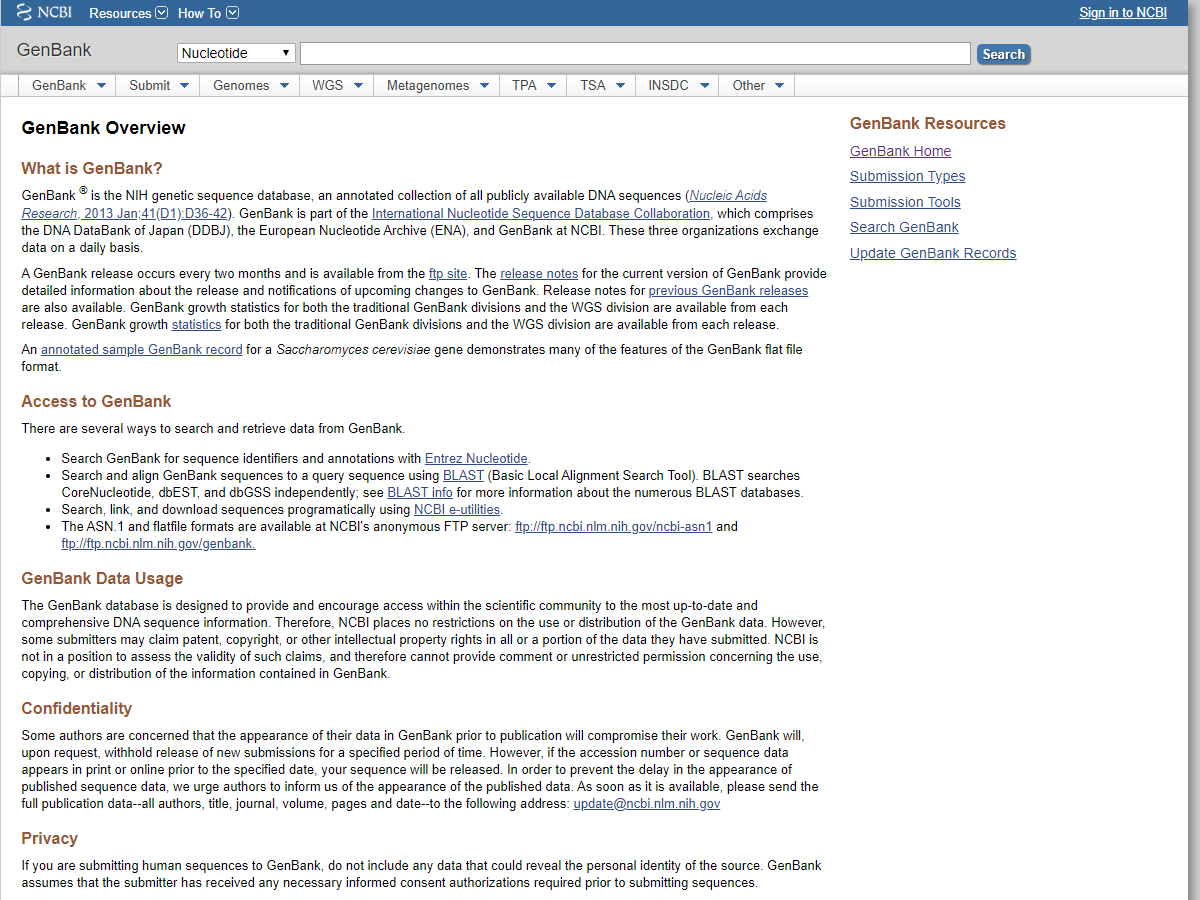Follow the Entrez Nucleotide link
Image resolution: width=1200 pixels, height=900 pixels.
coord(476,459)
